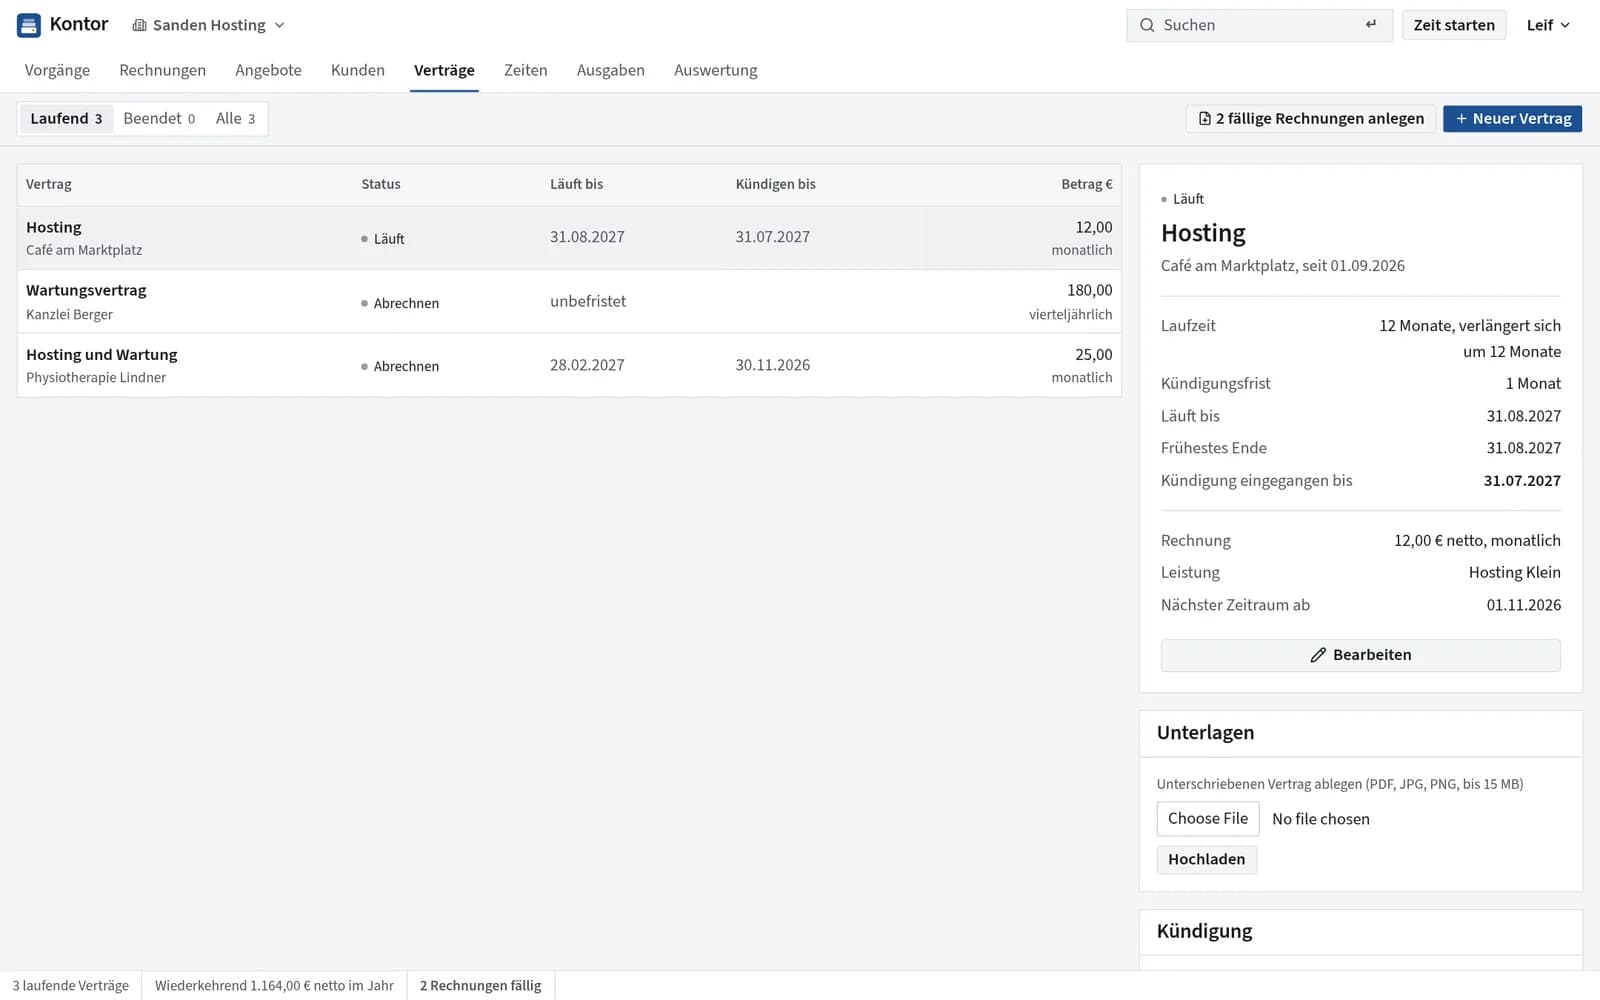This screenshot has width=1600, height=1000.
Task: Select the Wartungsvertrag Kanzlei Berger row
Action: [569, 302]
